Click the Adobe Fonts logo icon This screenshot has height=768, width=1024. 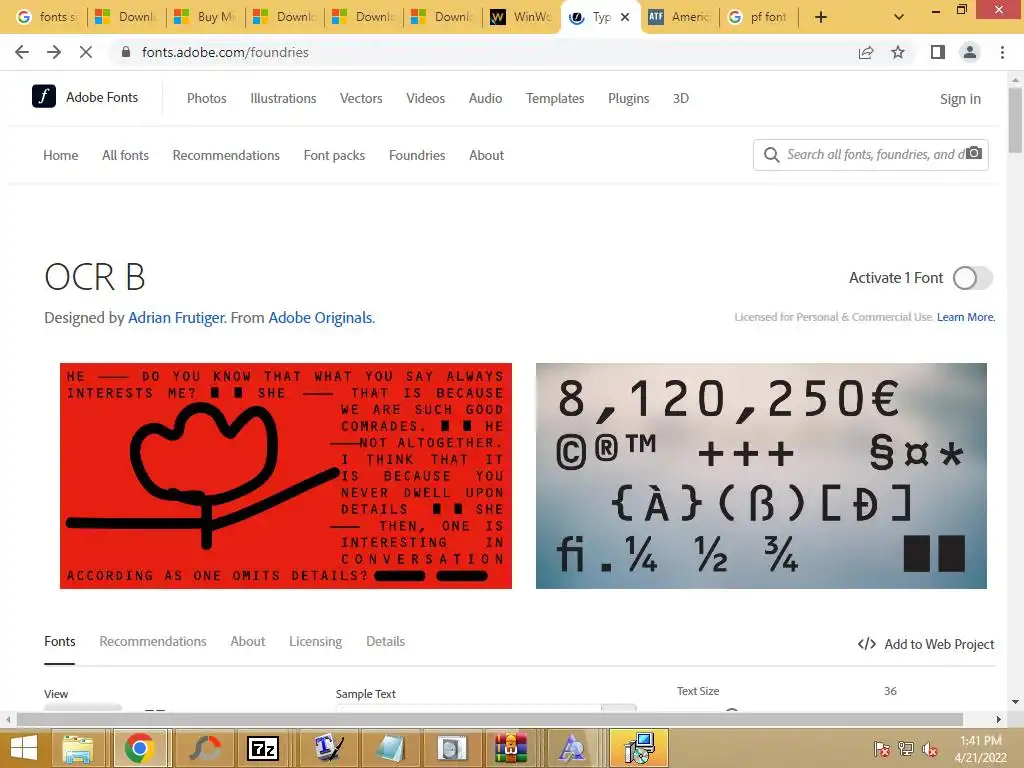pyautogui.click(x=44, y=97)
